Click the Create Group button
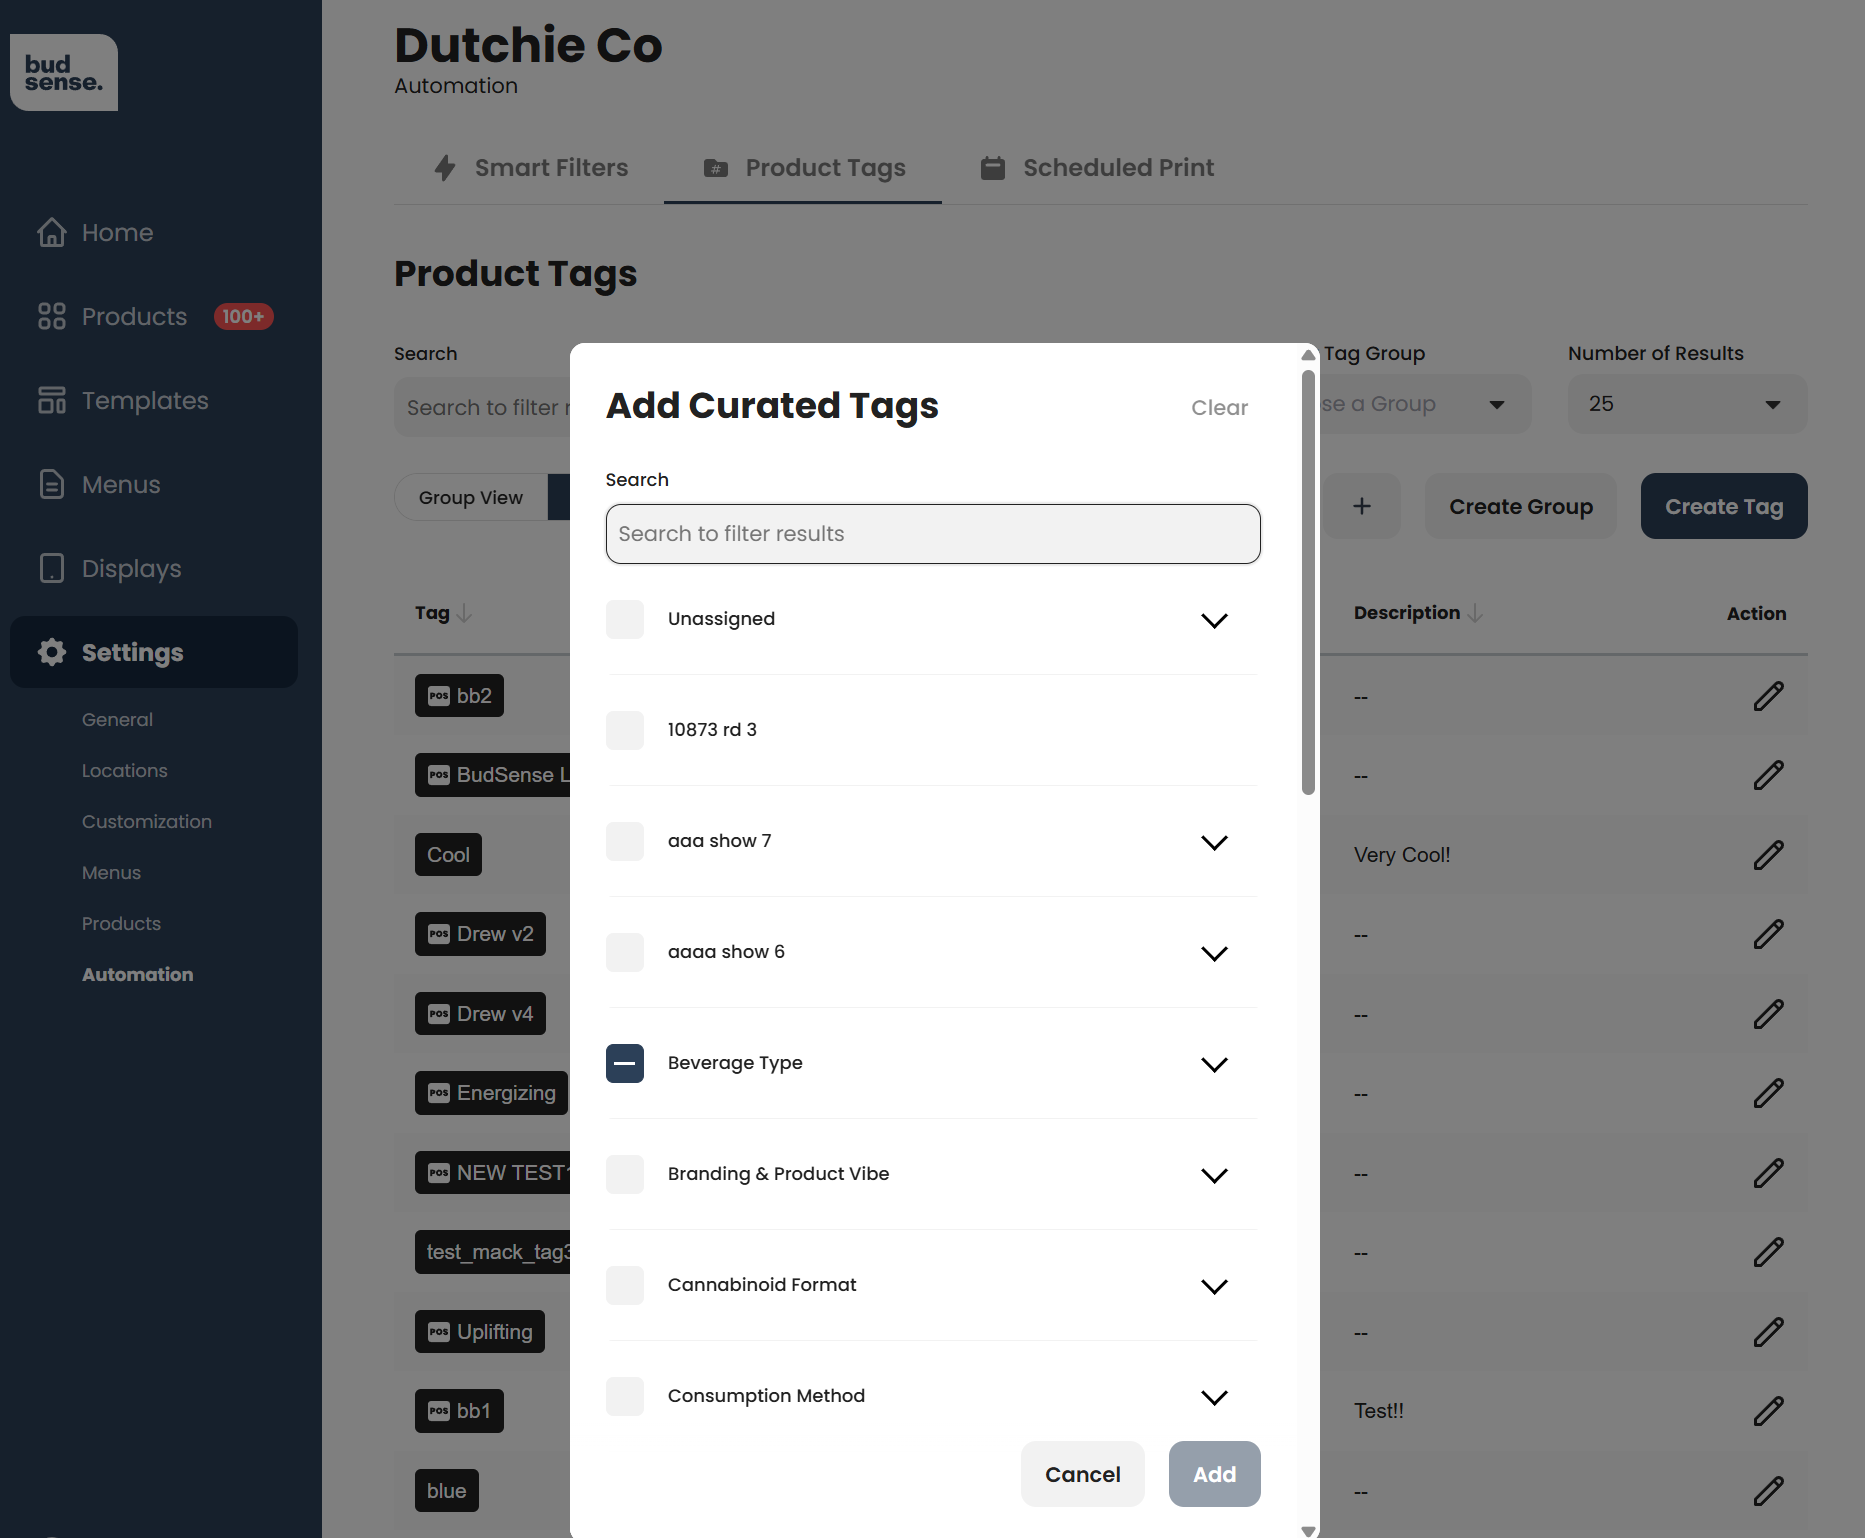This screenshot has width=1865, height=1538. (x=1521, y=506)
